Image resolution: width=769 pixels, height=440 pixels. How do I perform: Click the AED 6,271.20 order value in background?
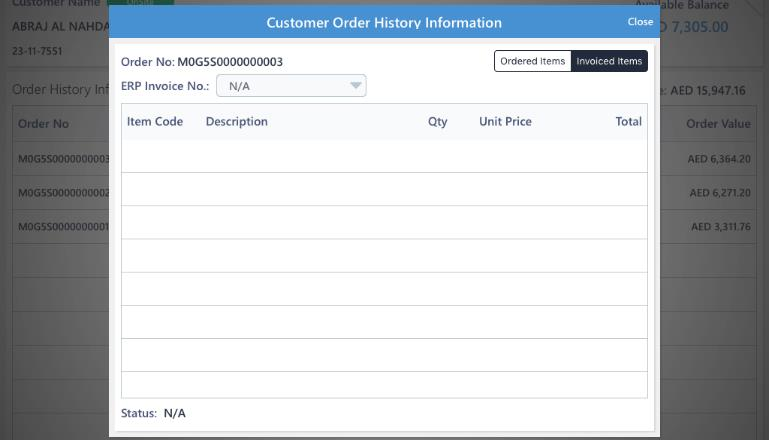720,193
